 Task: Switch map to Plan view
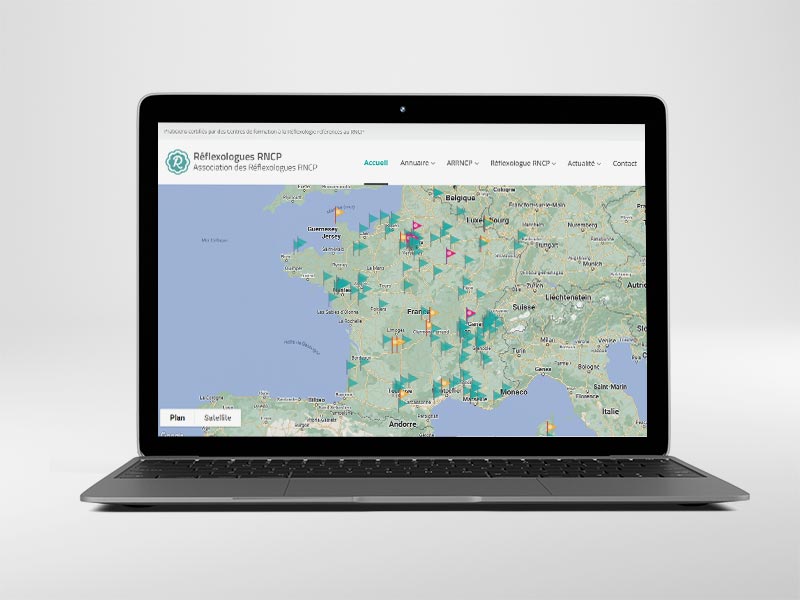click(178, 418)
